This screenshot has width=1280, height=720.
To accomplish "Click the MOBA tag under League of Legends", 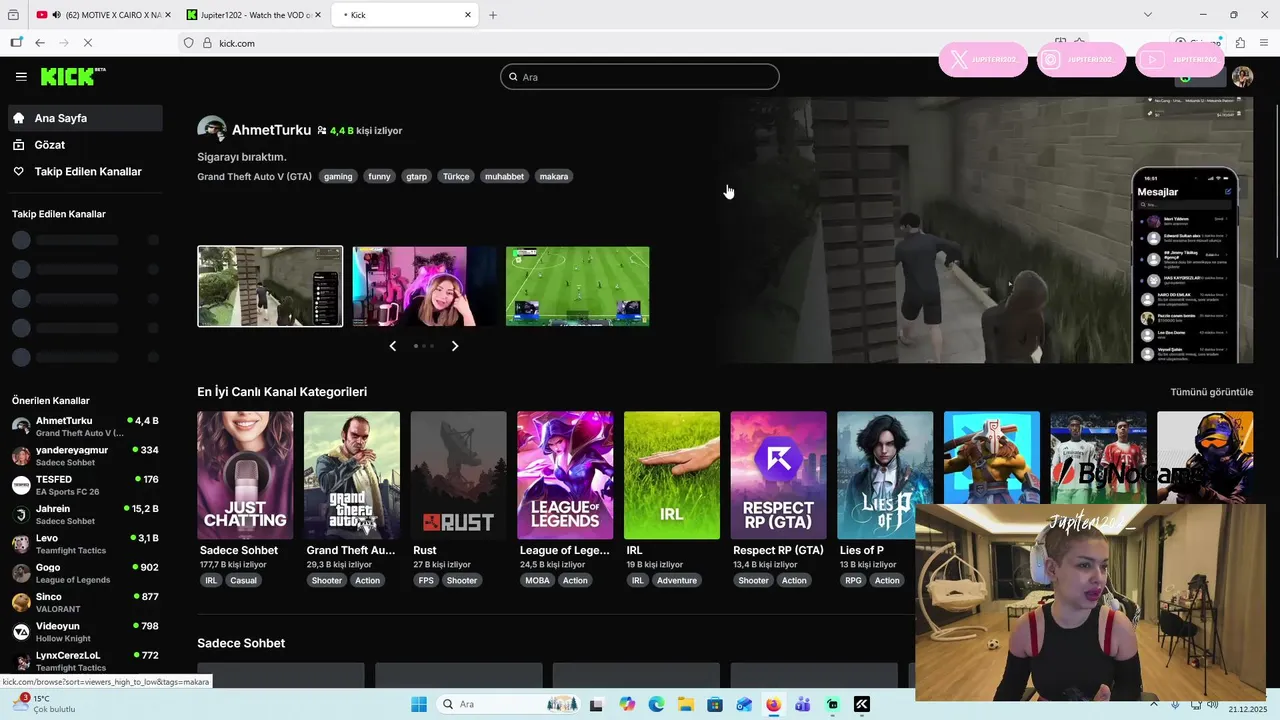I will (x=537, y=580).
